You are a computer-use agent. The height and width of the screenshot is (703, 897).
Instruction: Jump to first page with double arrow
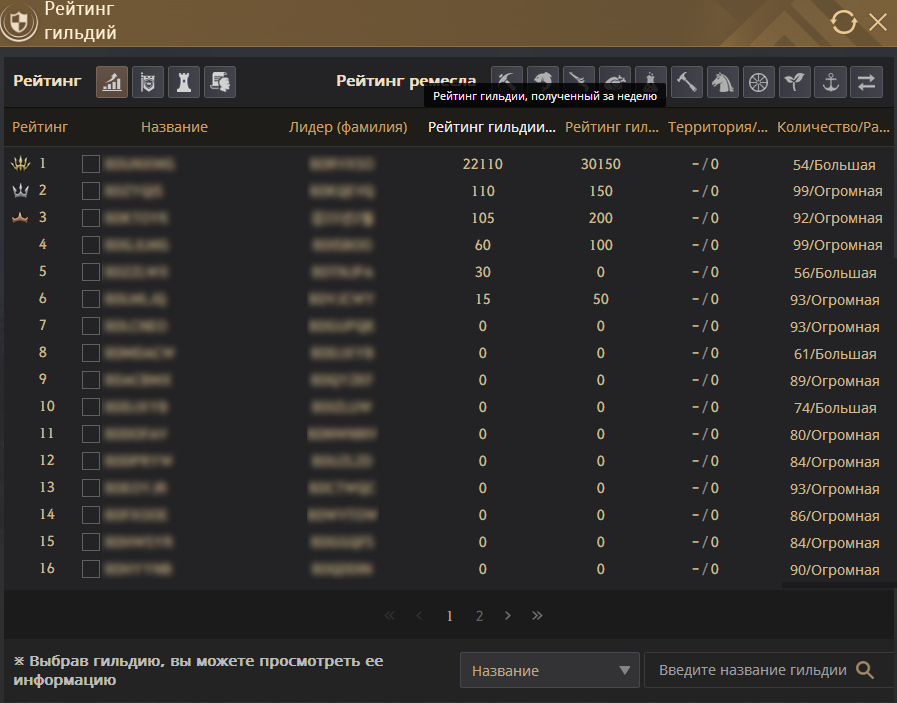pos(390,615)
